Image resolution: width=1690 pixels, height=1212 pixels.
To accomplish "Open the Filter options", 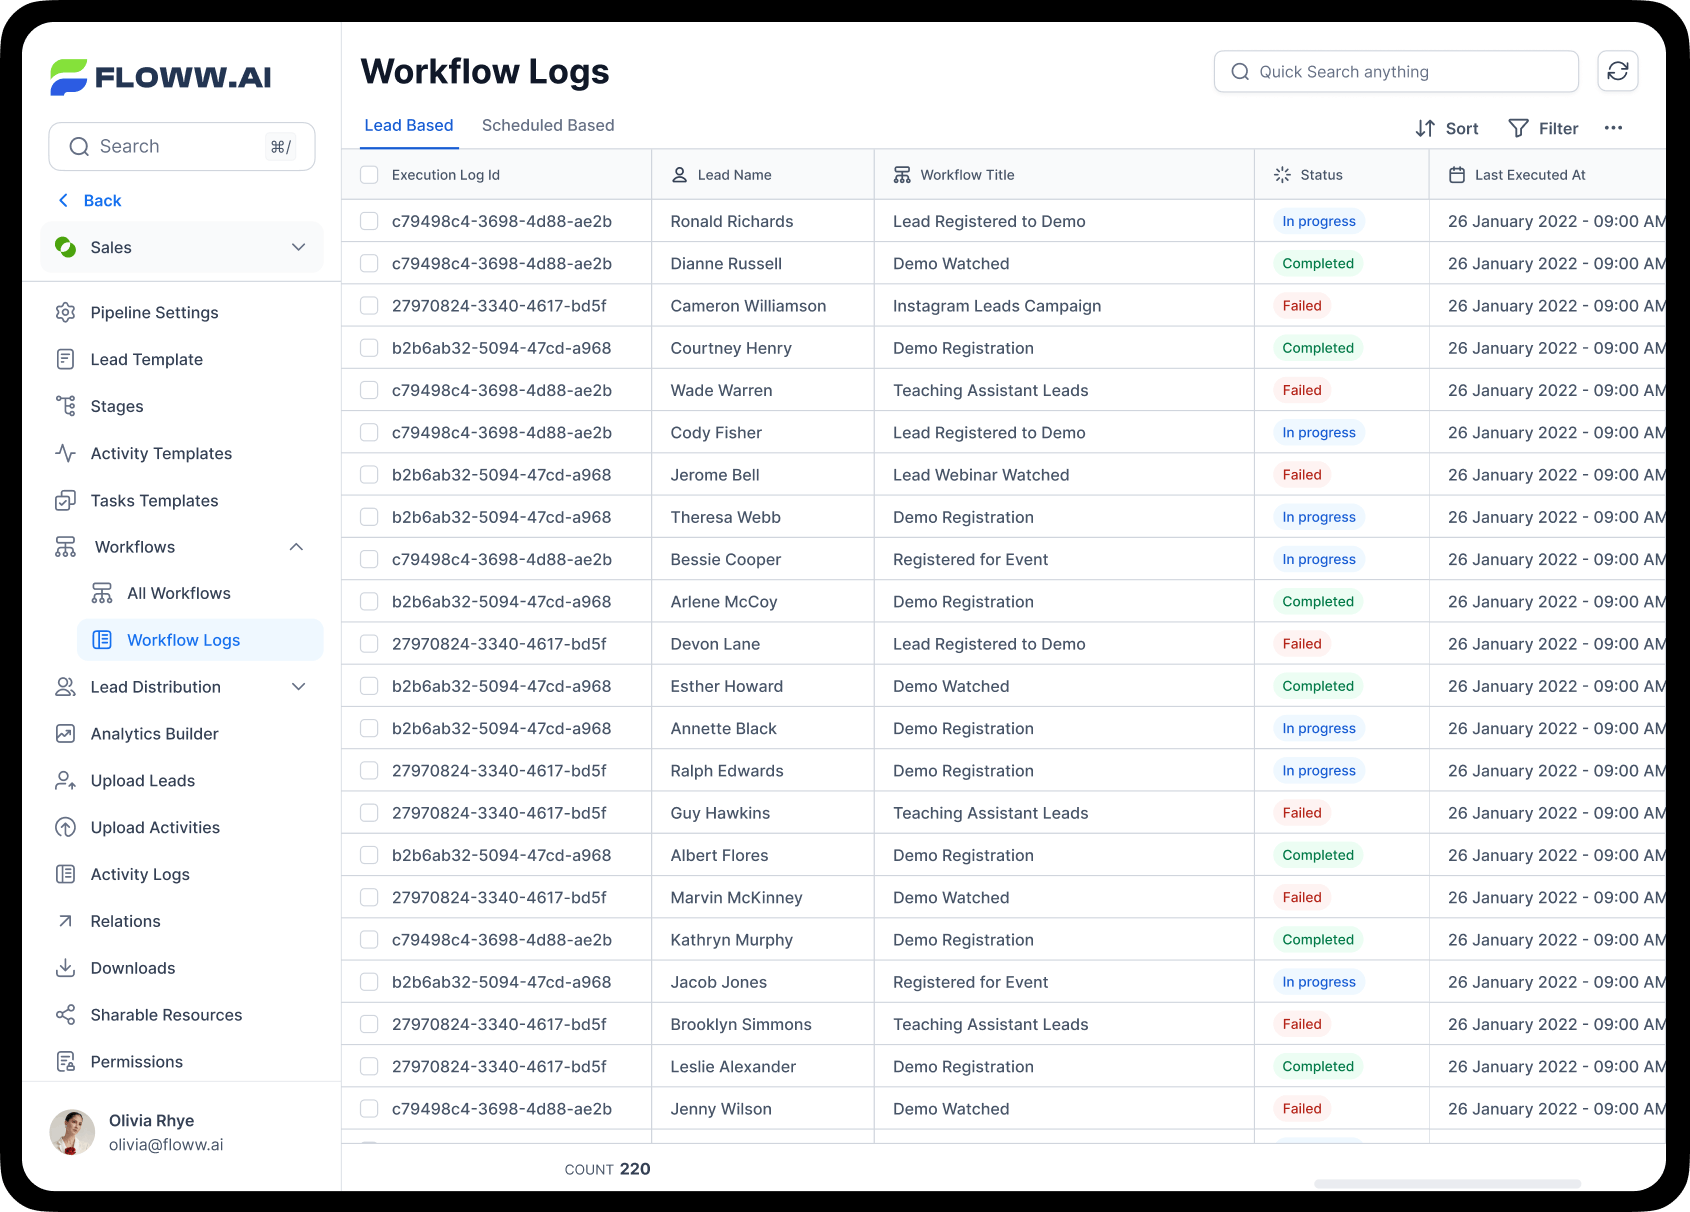I will click(1544, 128).
